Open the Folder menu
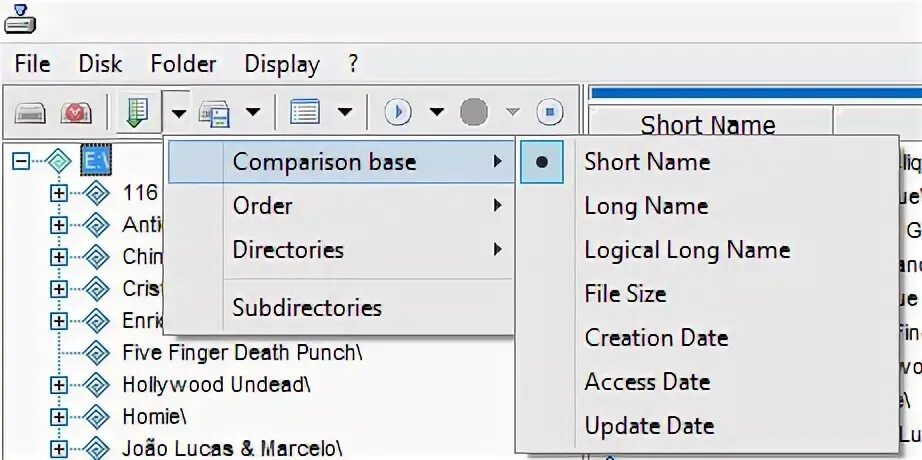The height and width of the screenshot is (460, 922). pyautogui.click(x=183, y=64)
